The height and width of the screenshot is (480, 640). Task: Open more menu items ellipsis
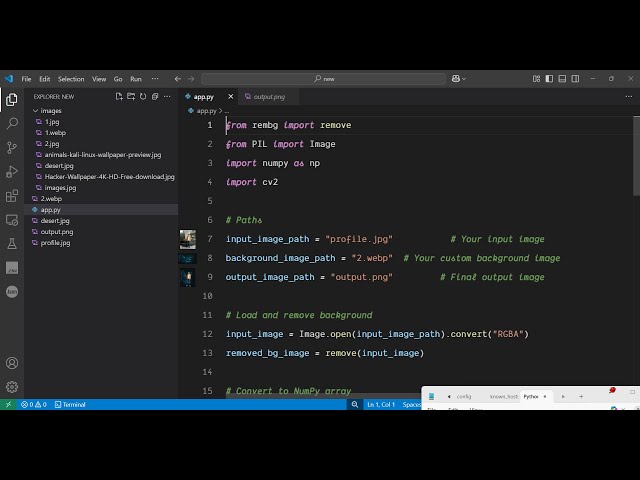coord(155,79)
